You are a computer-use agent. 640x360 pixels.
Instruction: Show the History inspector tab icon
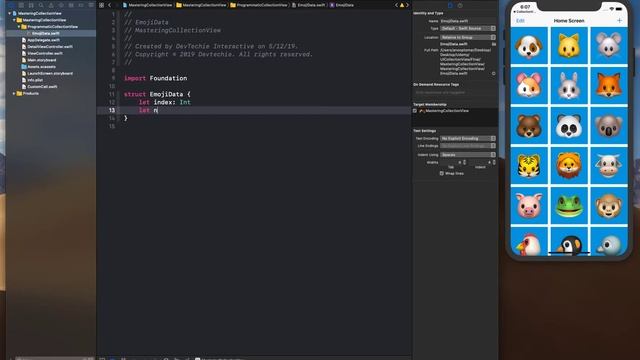[460, 5]
